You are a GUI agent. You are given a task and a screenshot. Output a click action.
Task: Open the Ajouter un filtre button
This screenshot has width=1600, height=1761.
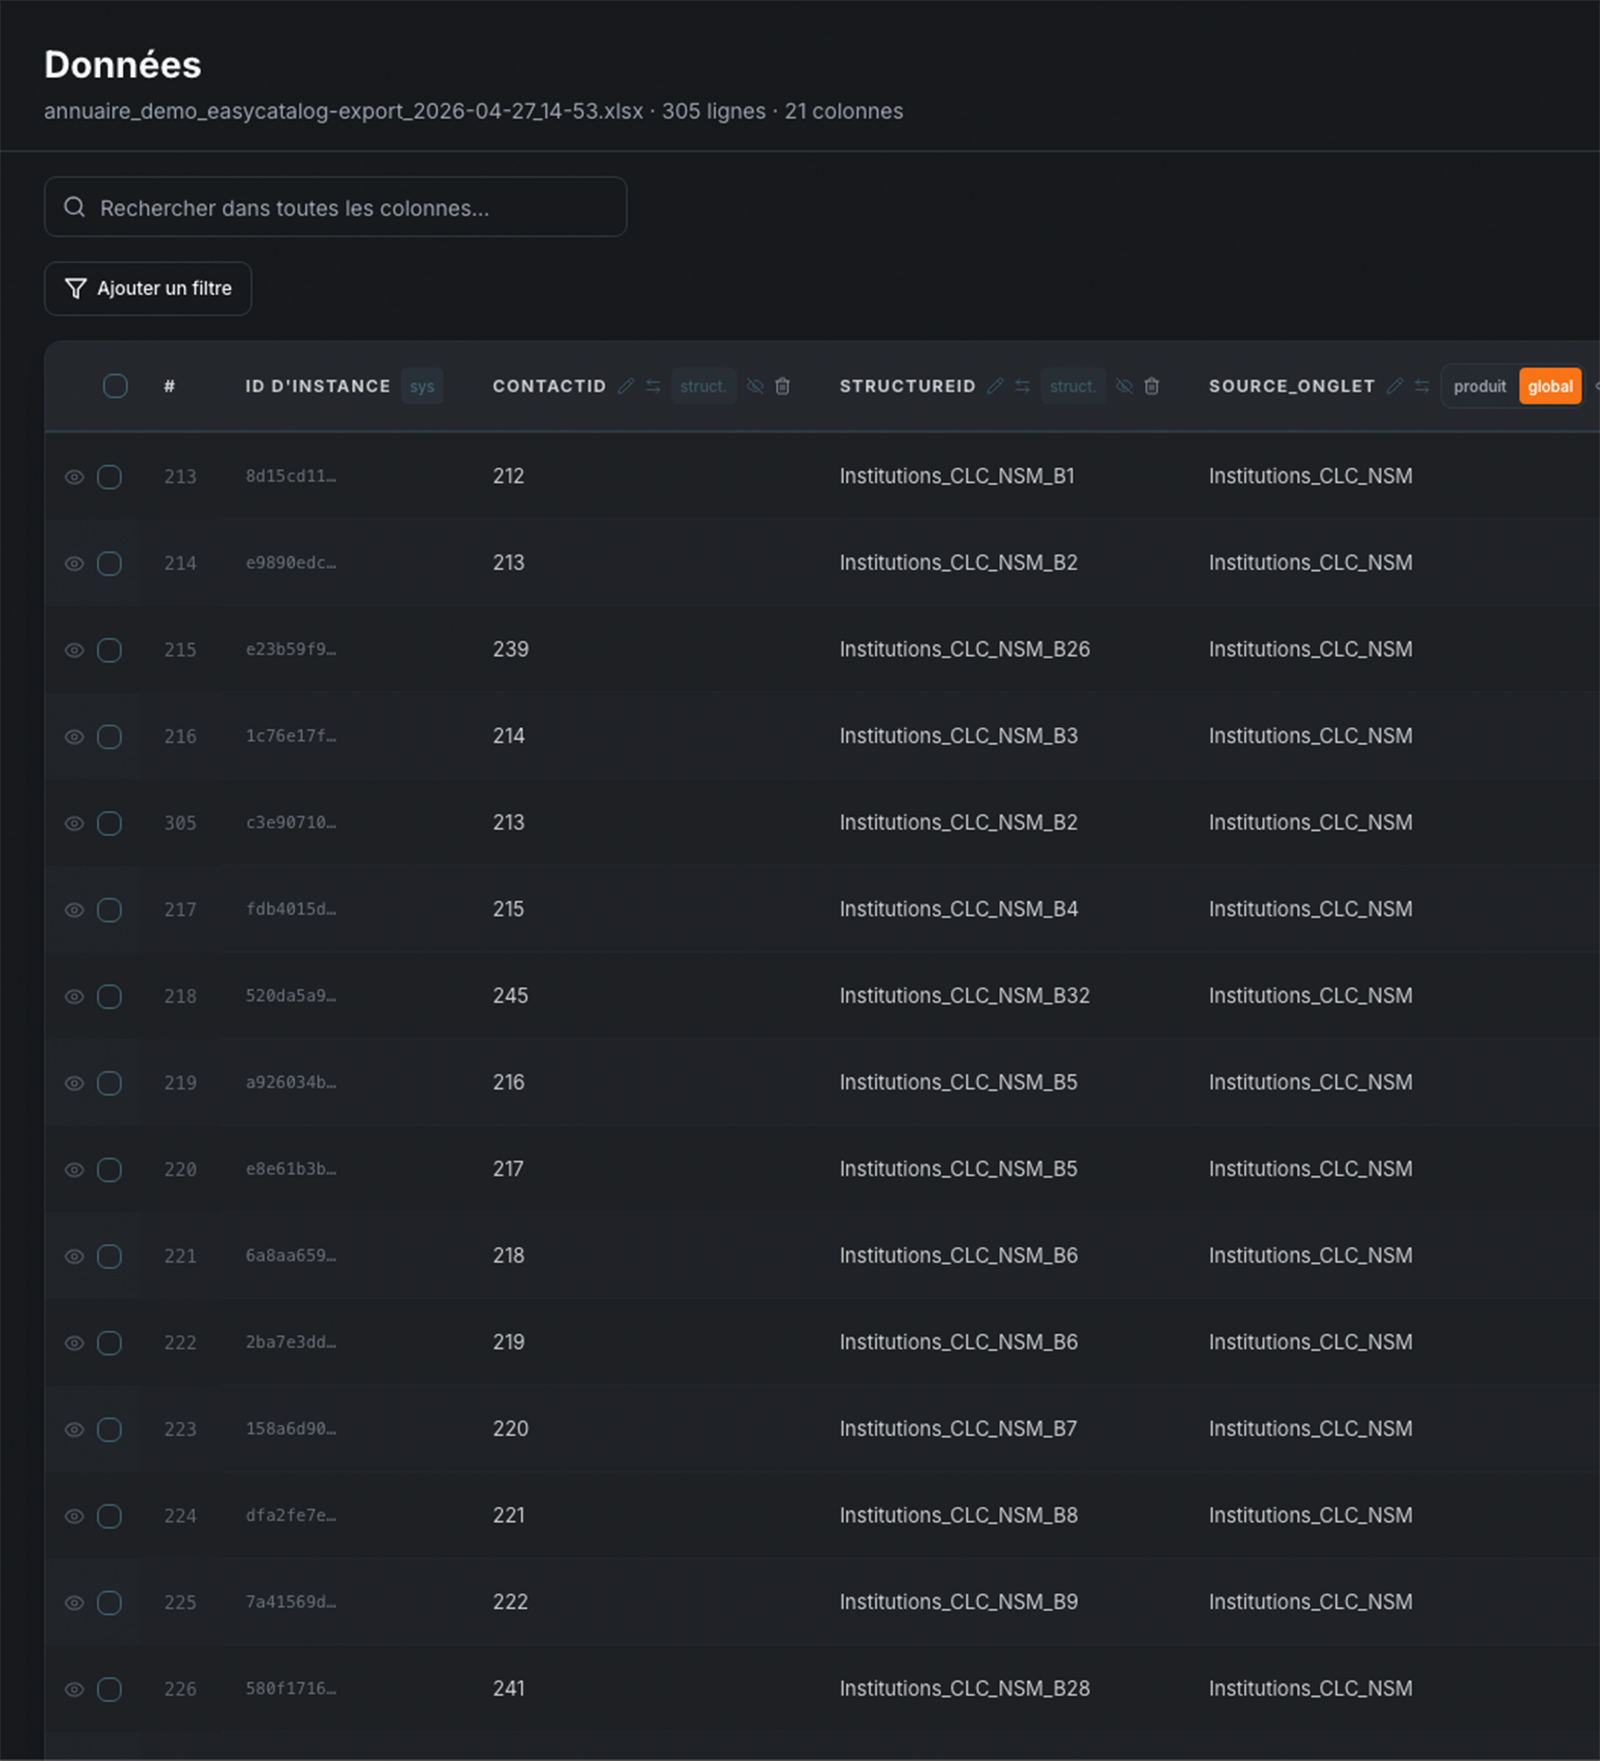point(148,288)
